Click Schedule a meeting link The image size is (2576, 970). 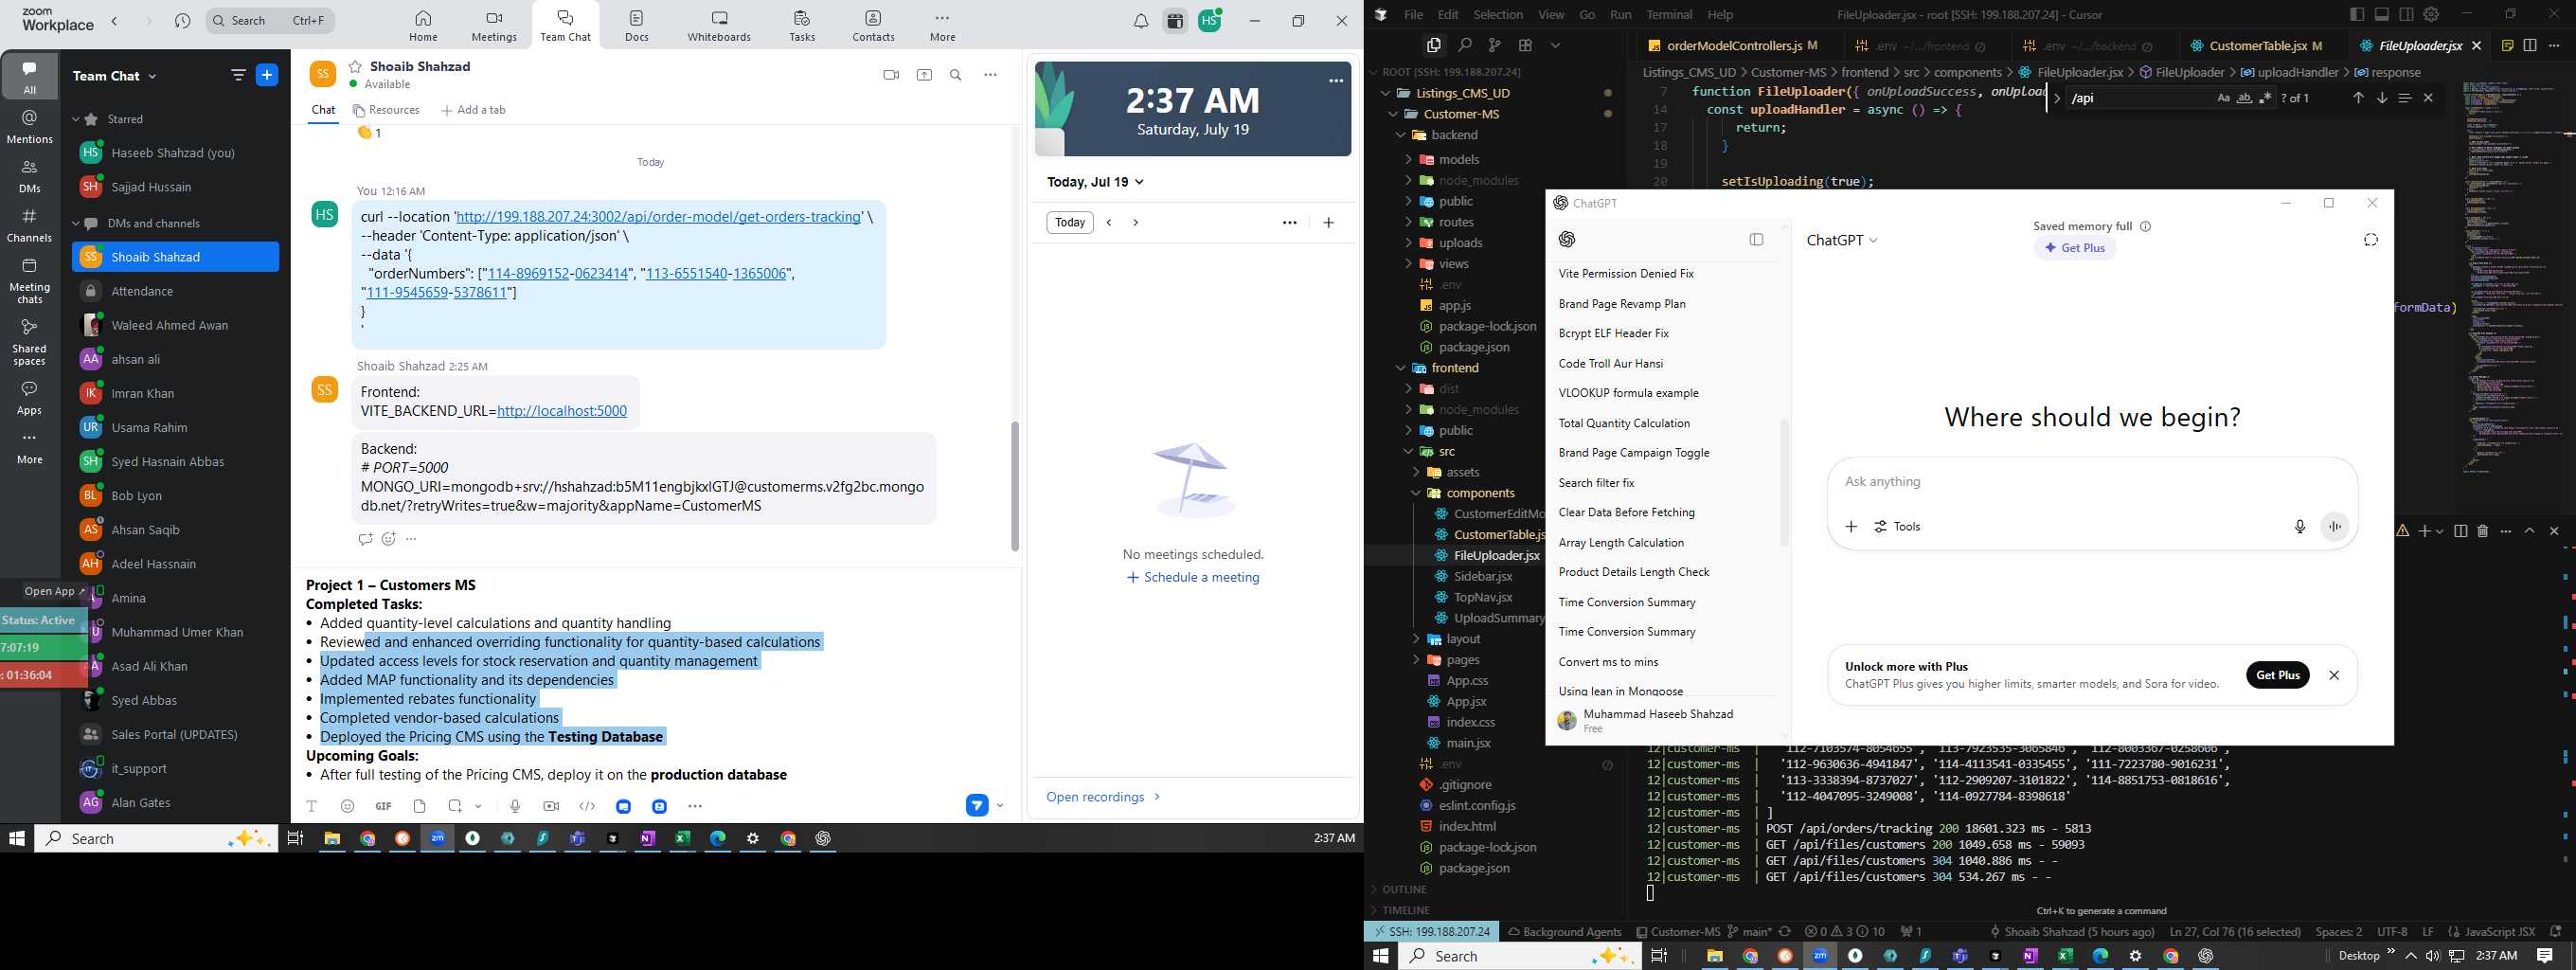[1193, 577]
